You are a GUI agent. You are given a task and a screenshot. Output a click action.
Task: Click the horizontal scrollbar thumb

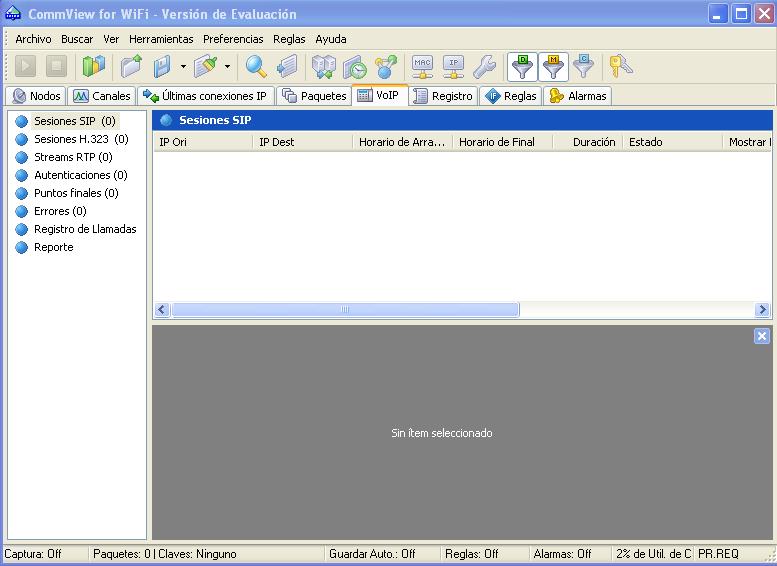345,310
